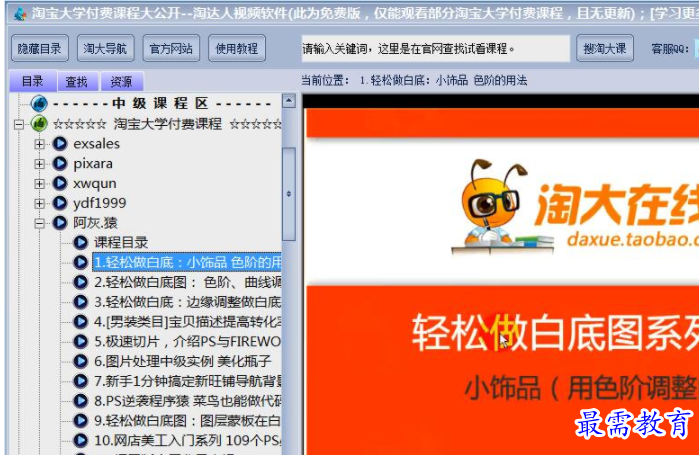Select the 淘宝大学付费课程 tree row
This screenshot has height=455, width=699.
pyautogui.click(x=167, y=124)
